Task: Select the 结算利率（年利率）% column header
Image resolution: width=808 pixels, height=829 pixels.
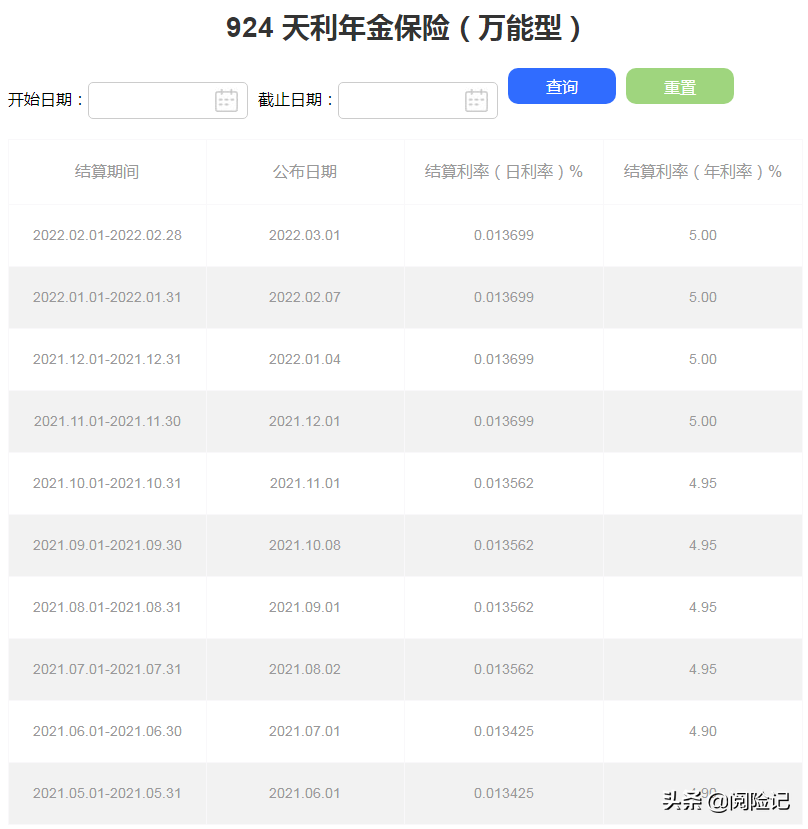Action: point(702,172)
